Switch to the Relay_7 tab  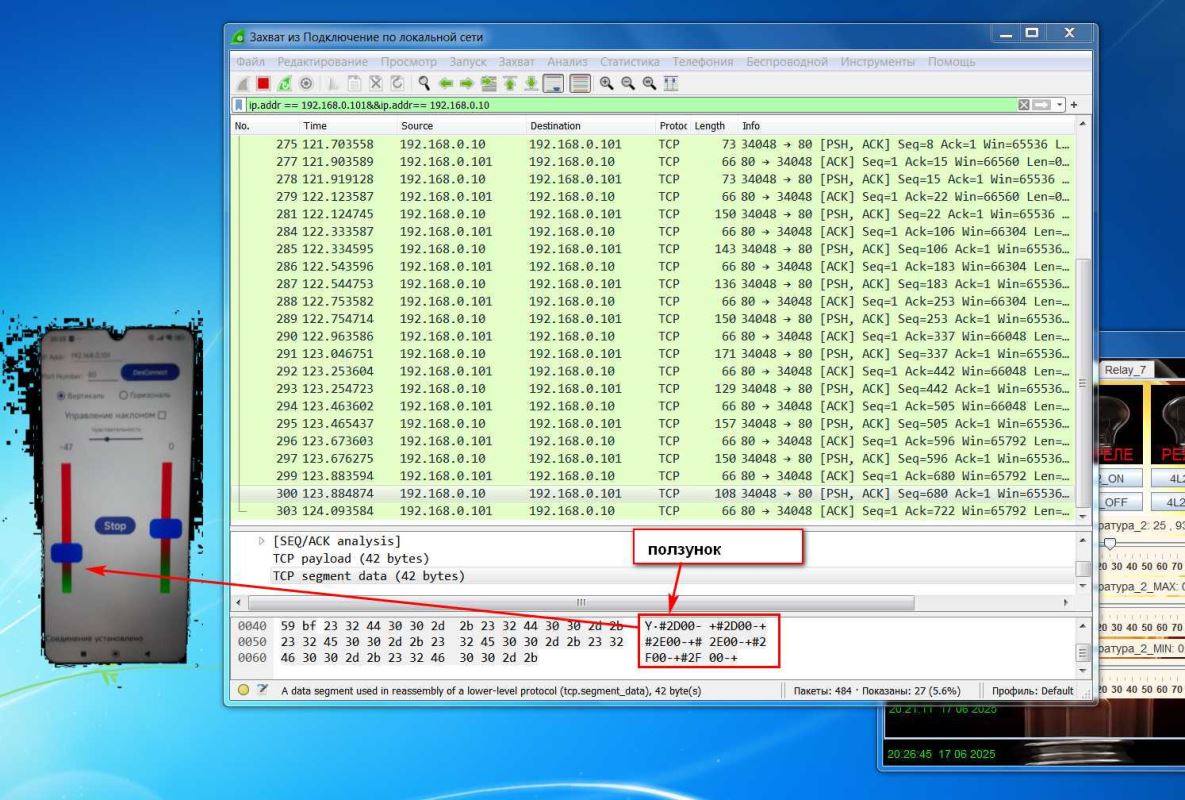(x=1125, y=370)
